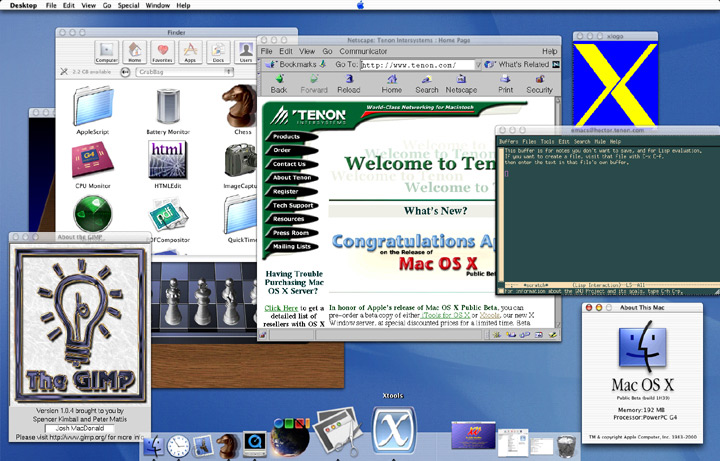Open Emacs Files menu

click(x=529, y=142)
